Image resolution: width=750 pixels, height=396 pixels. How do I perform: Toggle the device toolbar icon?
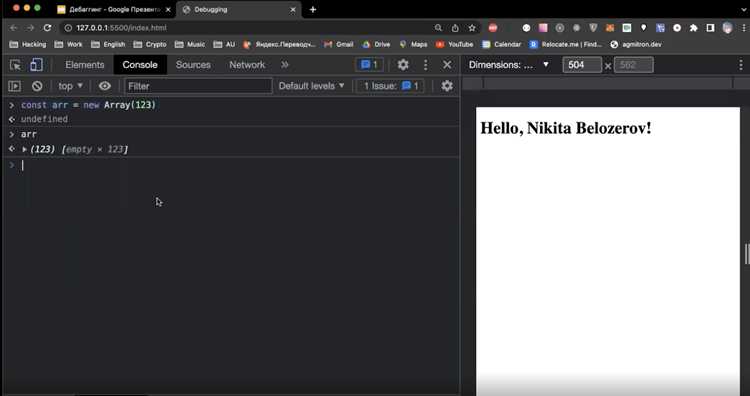click(x=36, y=65)
